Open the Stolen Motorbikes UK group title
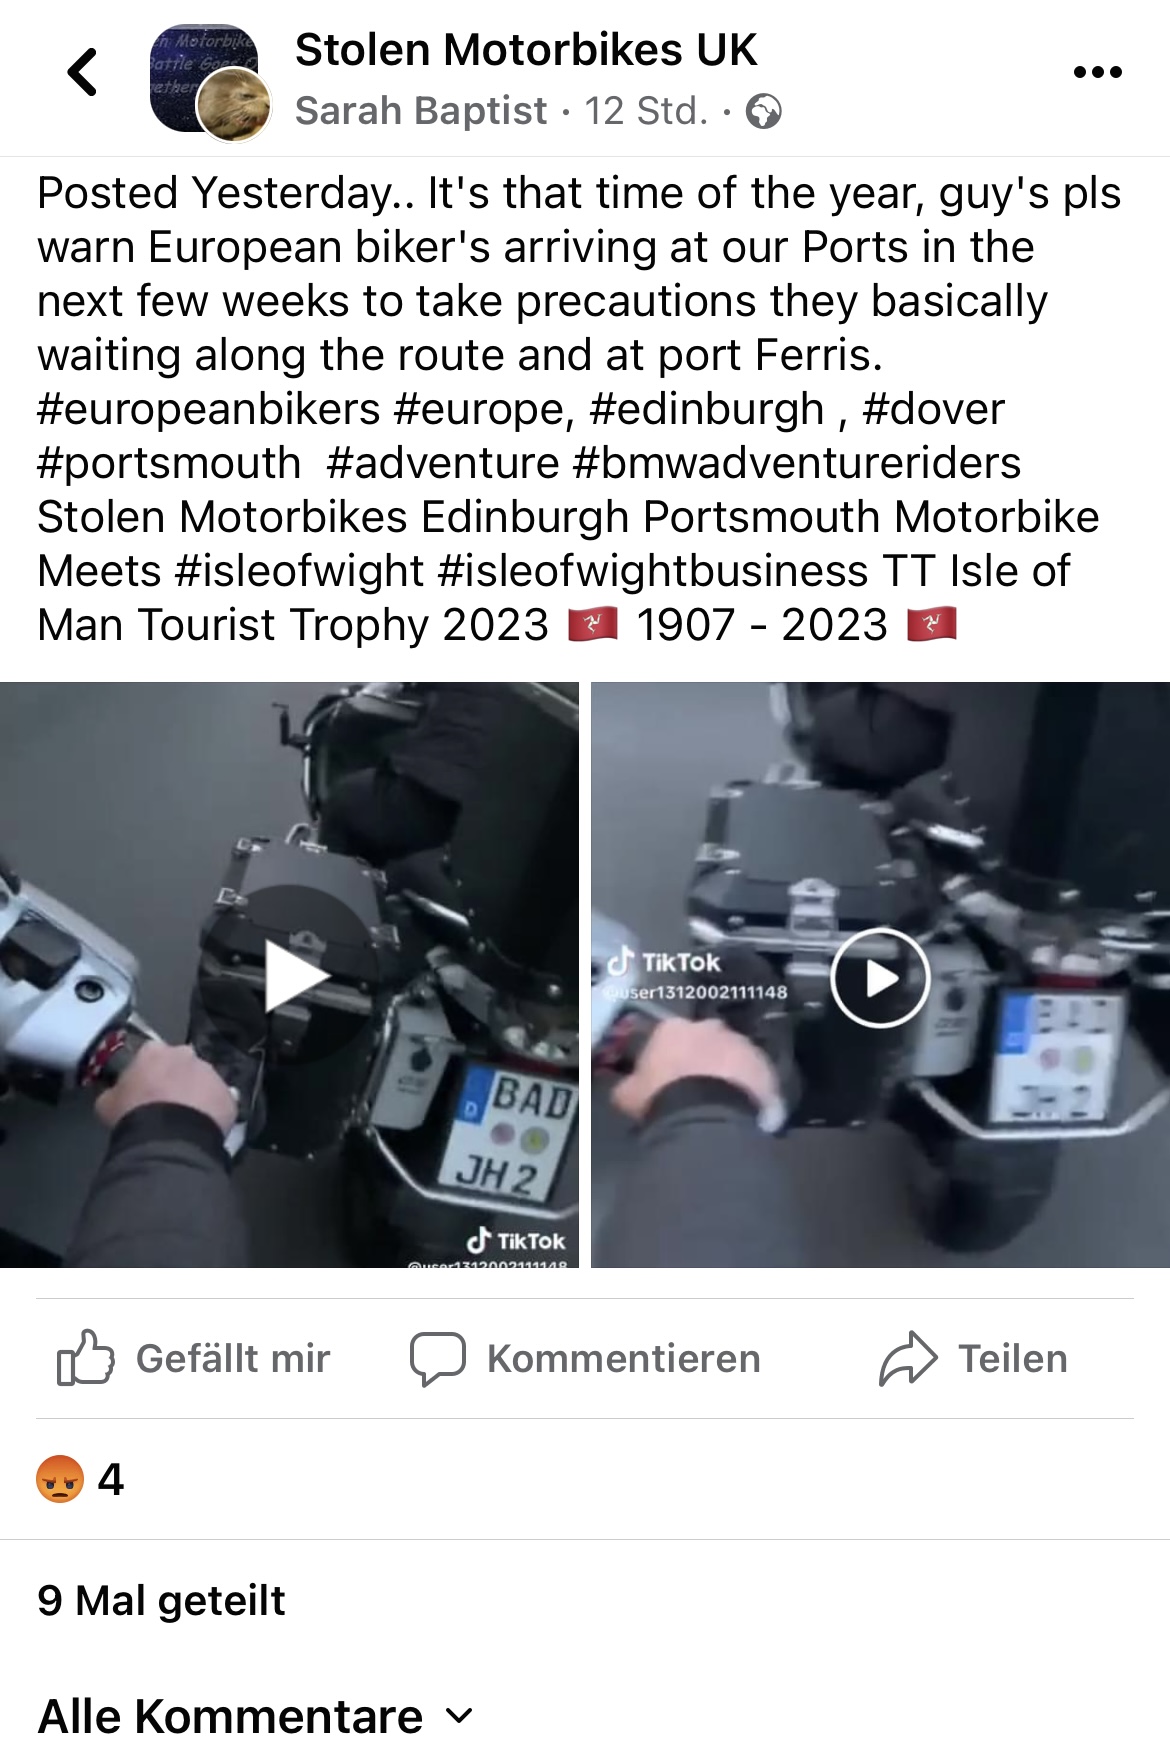The image size is (1170, 1746). coord(526,50)
